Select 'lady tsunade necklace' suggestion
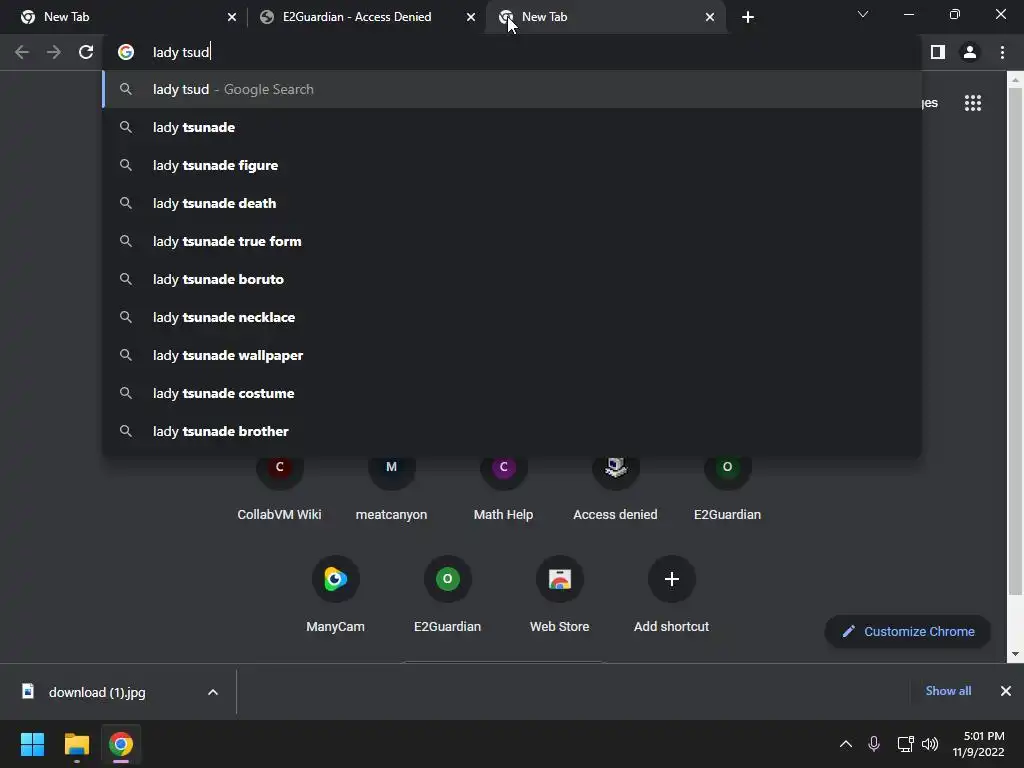 pos(512,317)
